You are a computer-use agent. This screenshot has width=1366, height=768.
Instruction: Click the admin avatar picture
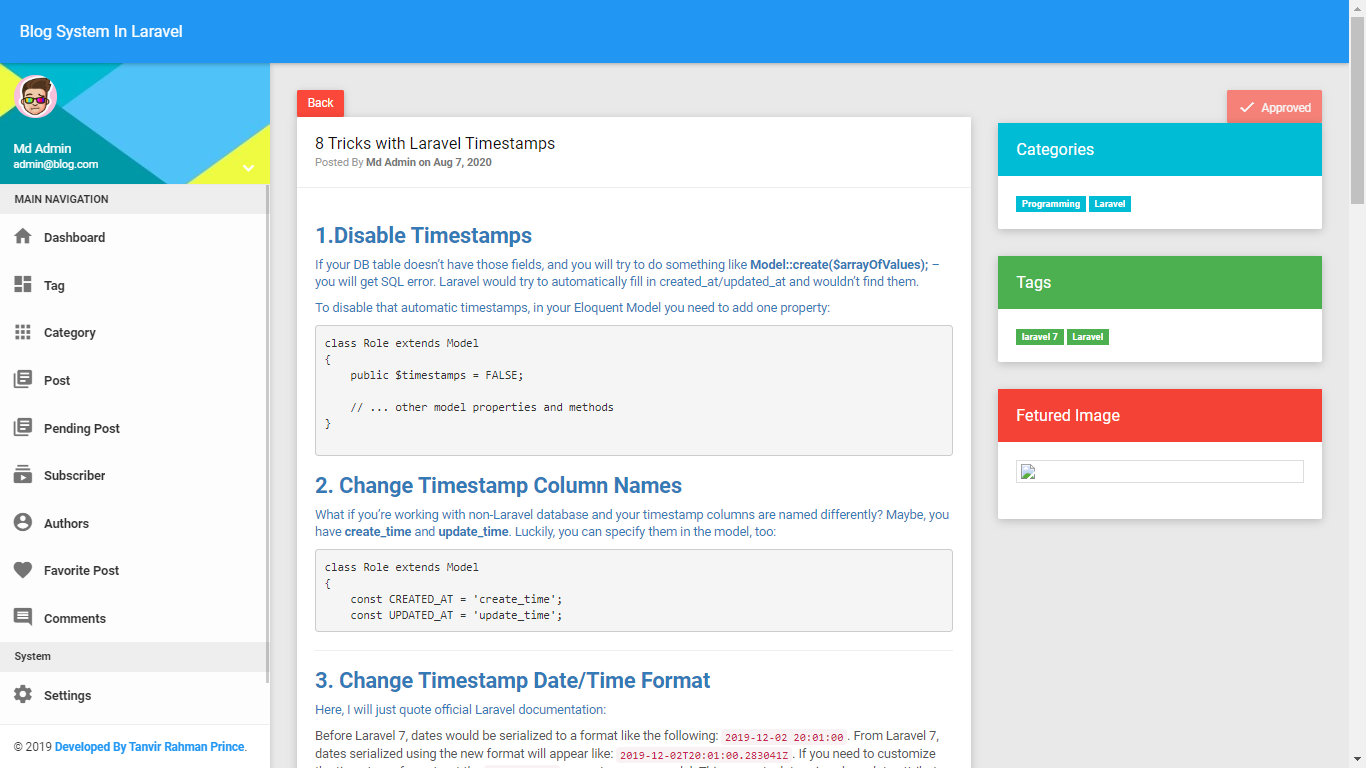[36, 97]
